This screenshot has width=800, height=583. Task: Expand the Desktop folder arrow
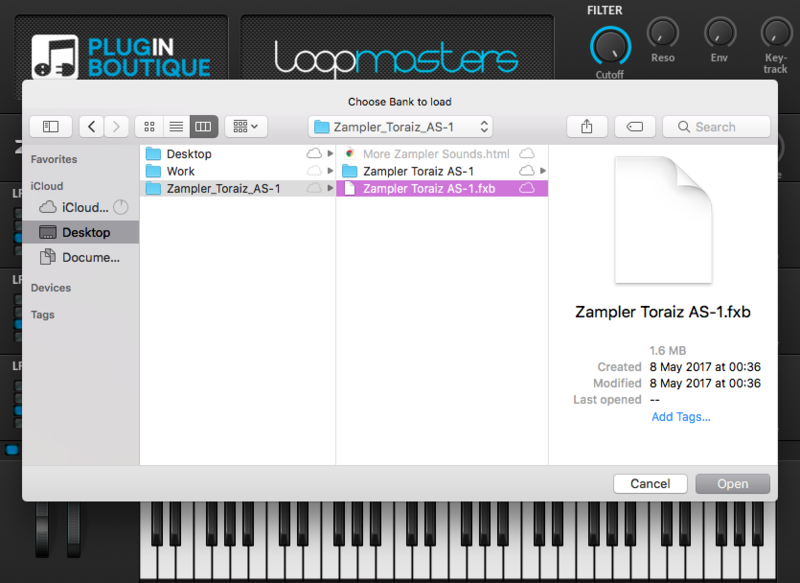click(x=330, y=154)
